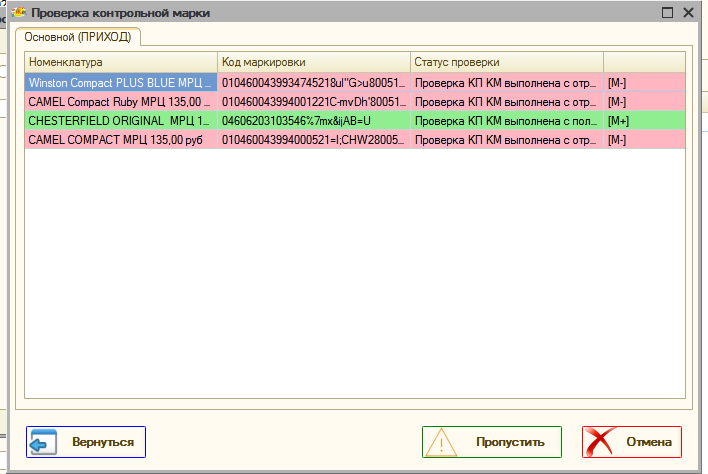Click the [M-] mark in the Winston row
708x474 pixels.
[x=617, y=83]
